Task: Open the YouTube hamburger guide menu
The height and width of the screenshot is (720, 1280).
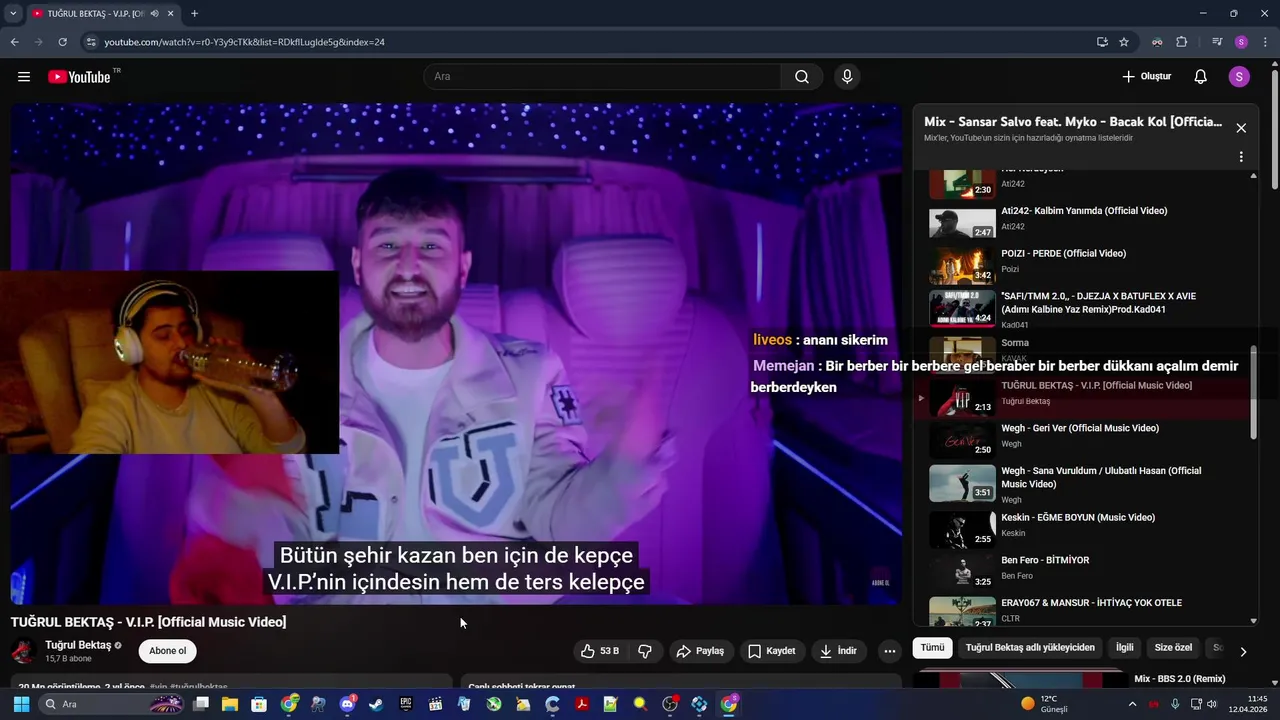Action: tap(24, 77)
